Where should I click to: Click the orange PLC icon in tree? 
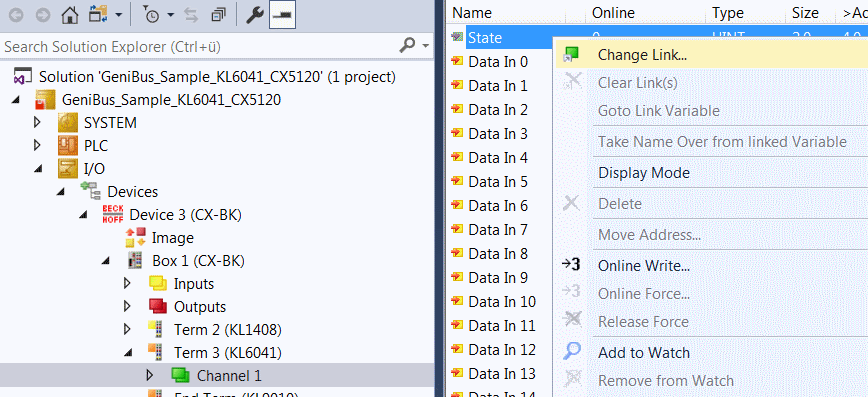click(x=68, y=146)
